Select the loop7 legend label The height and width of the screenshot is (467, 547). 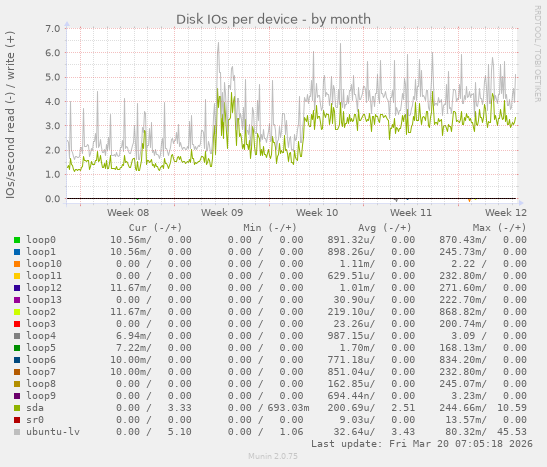pos(41,372)
